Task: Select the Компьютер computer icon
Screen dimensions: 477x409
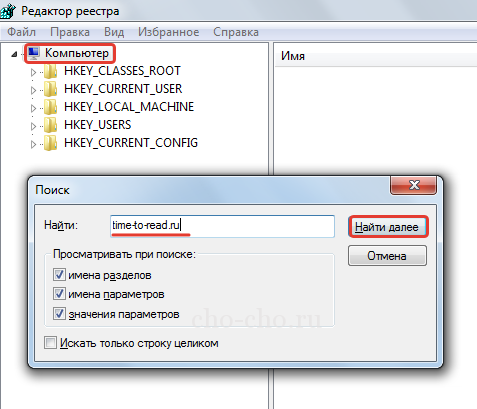Action: (x=34, y=53)
